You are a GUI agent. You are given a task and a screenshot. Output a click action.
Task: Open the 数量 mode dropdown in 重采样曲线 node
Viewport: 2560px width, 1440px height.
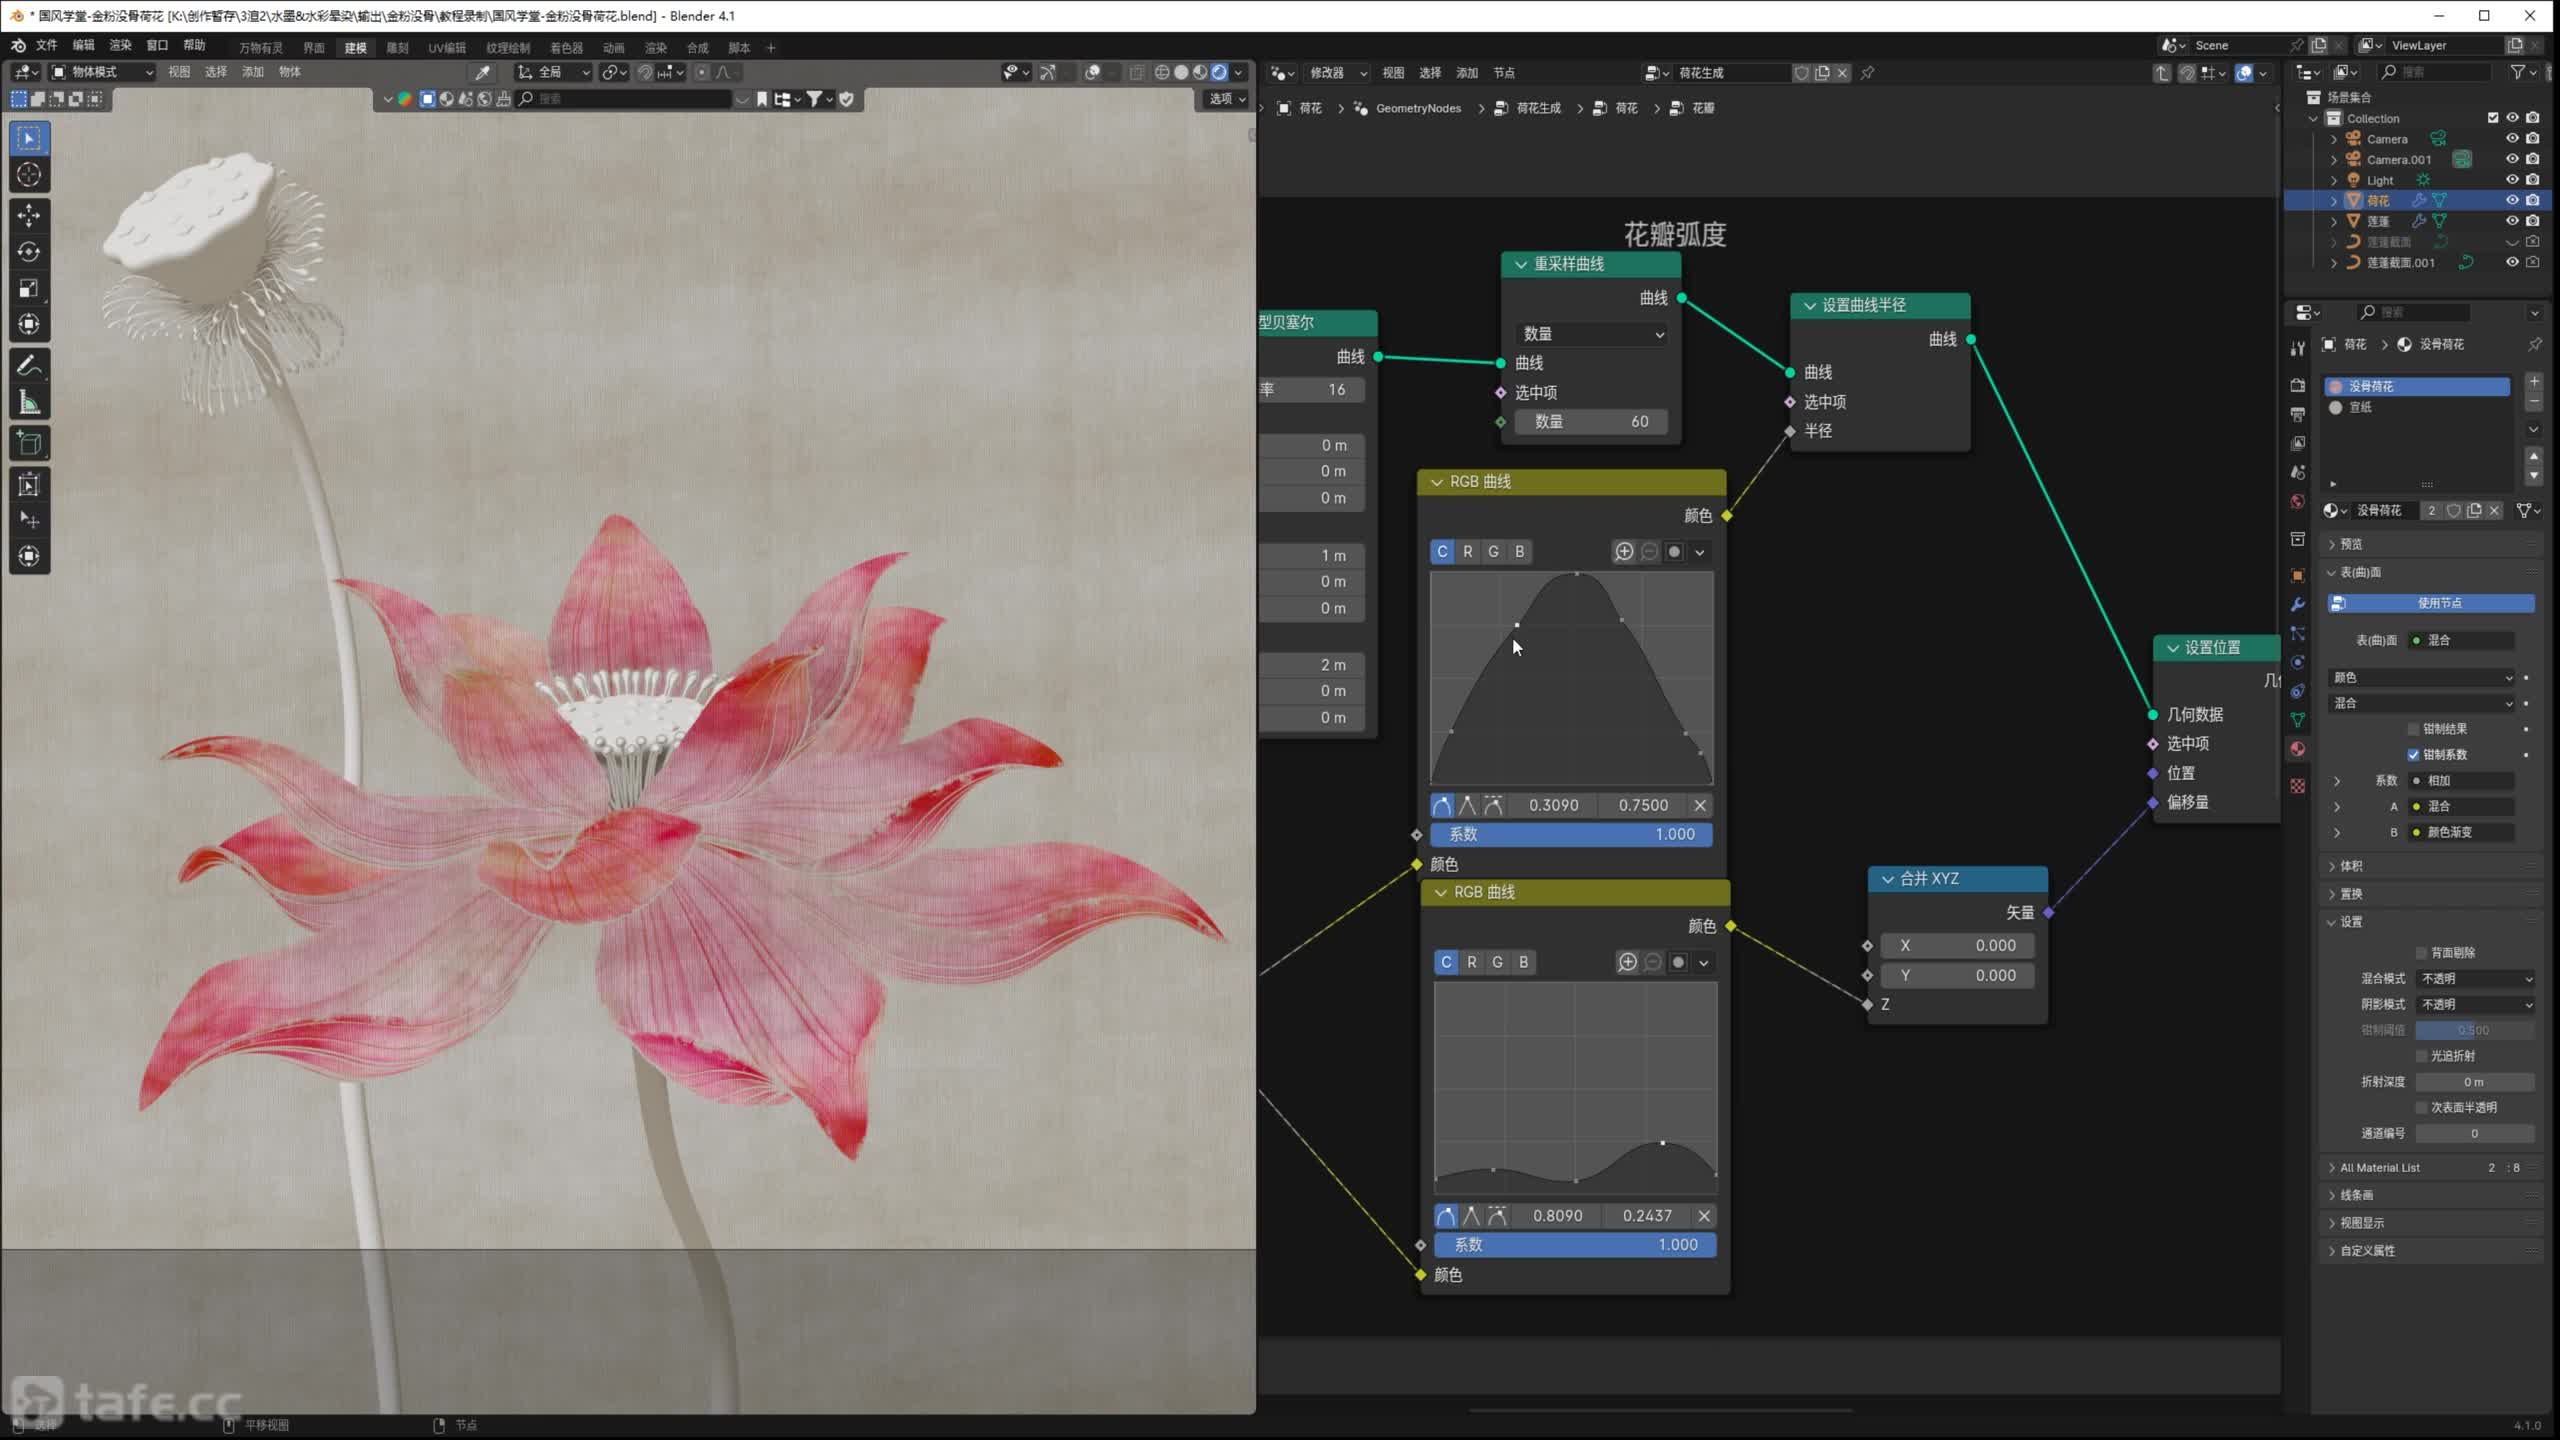1591,334
